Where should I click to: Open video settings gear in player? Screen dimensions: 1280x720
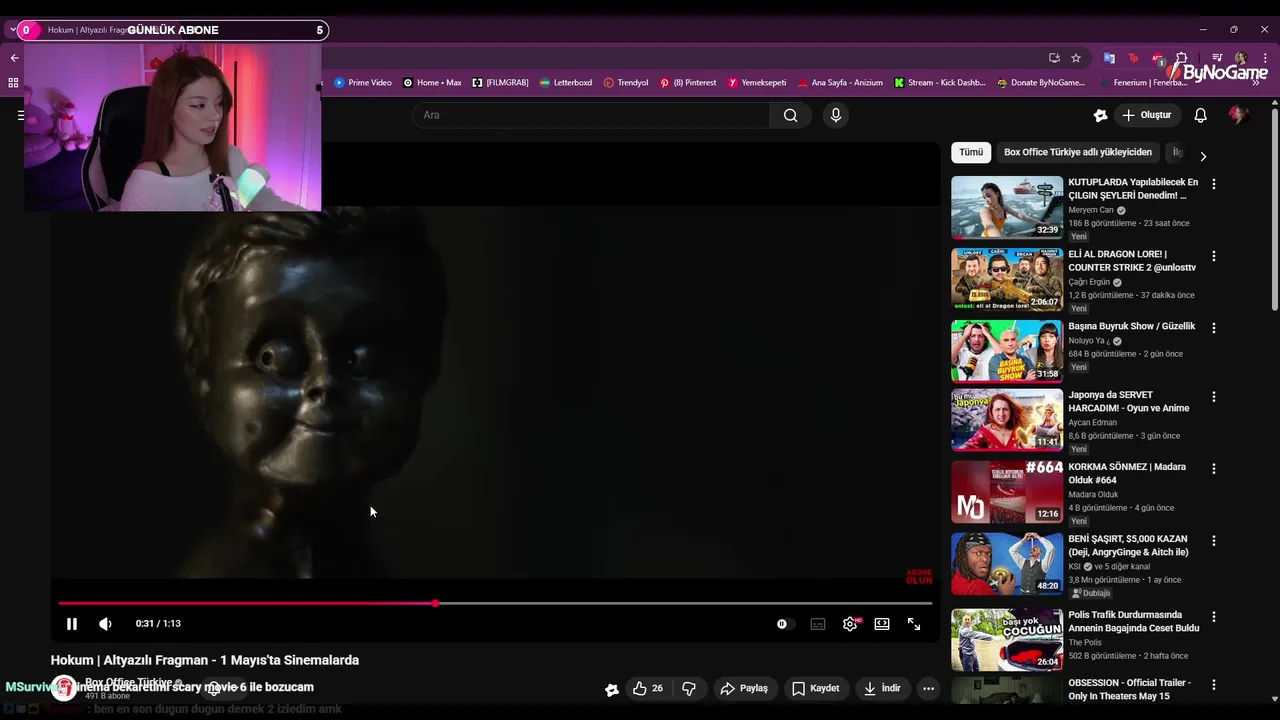click(x=850, y=624)
